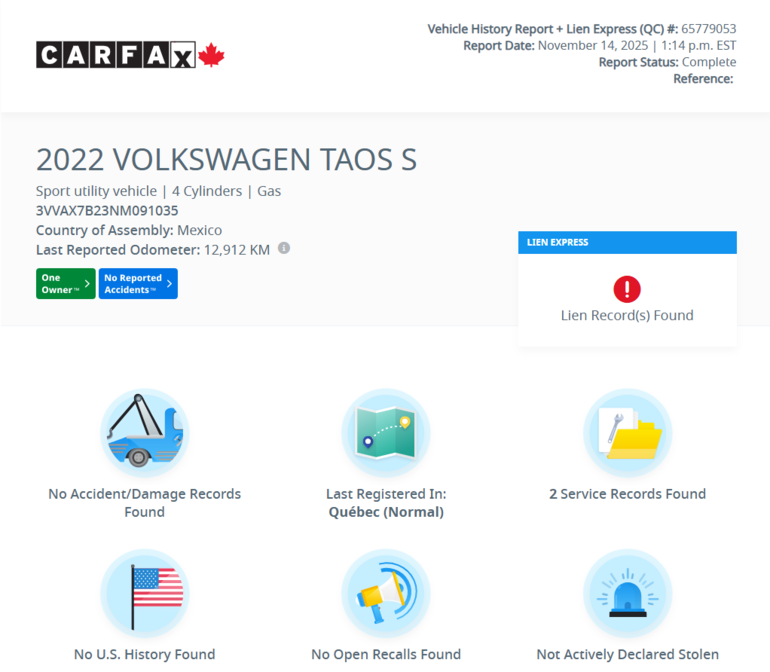Open Lien Record(s) Found details
This screenshot has width=770, height=672.
[627, 315]
